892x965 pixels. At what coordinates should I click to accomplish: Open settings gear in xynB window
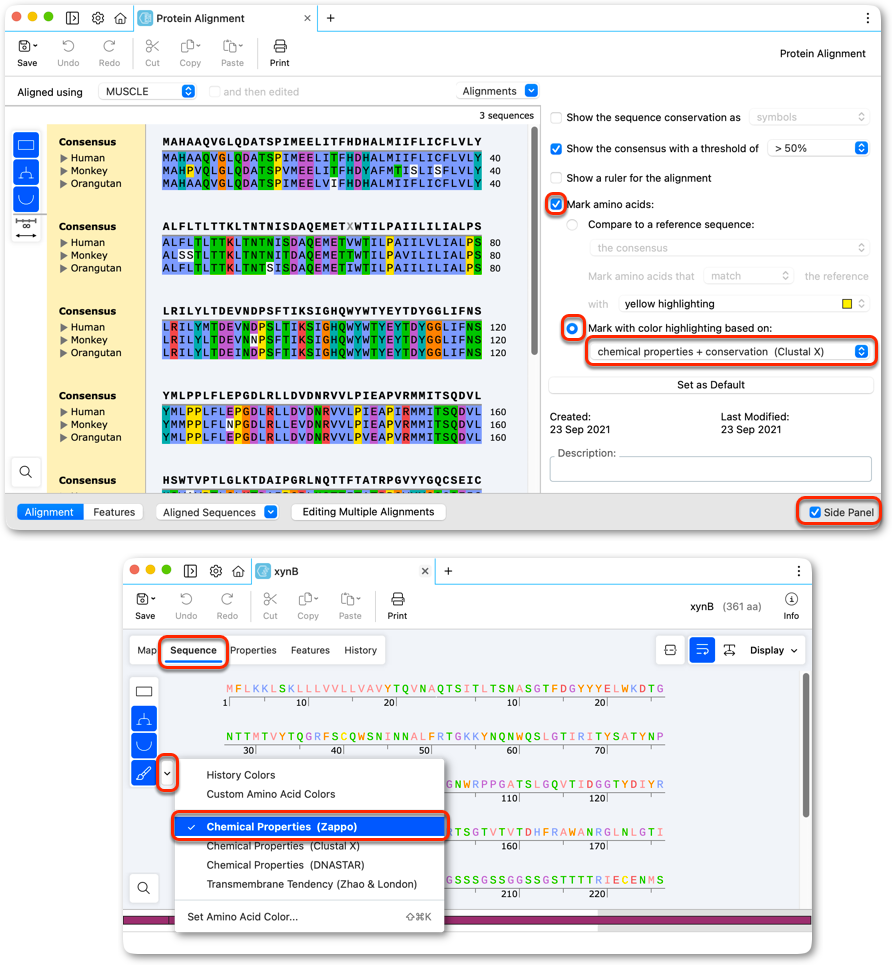215,571
